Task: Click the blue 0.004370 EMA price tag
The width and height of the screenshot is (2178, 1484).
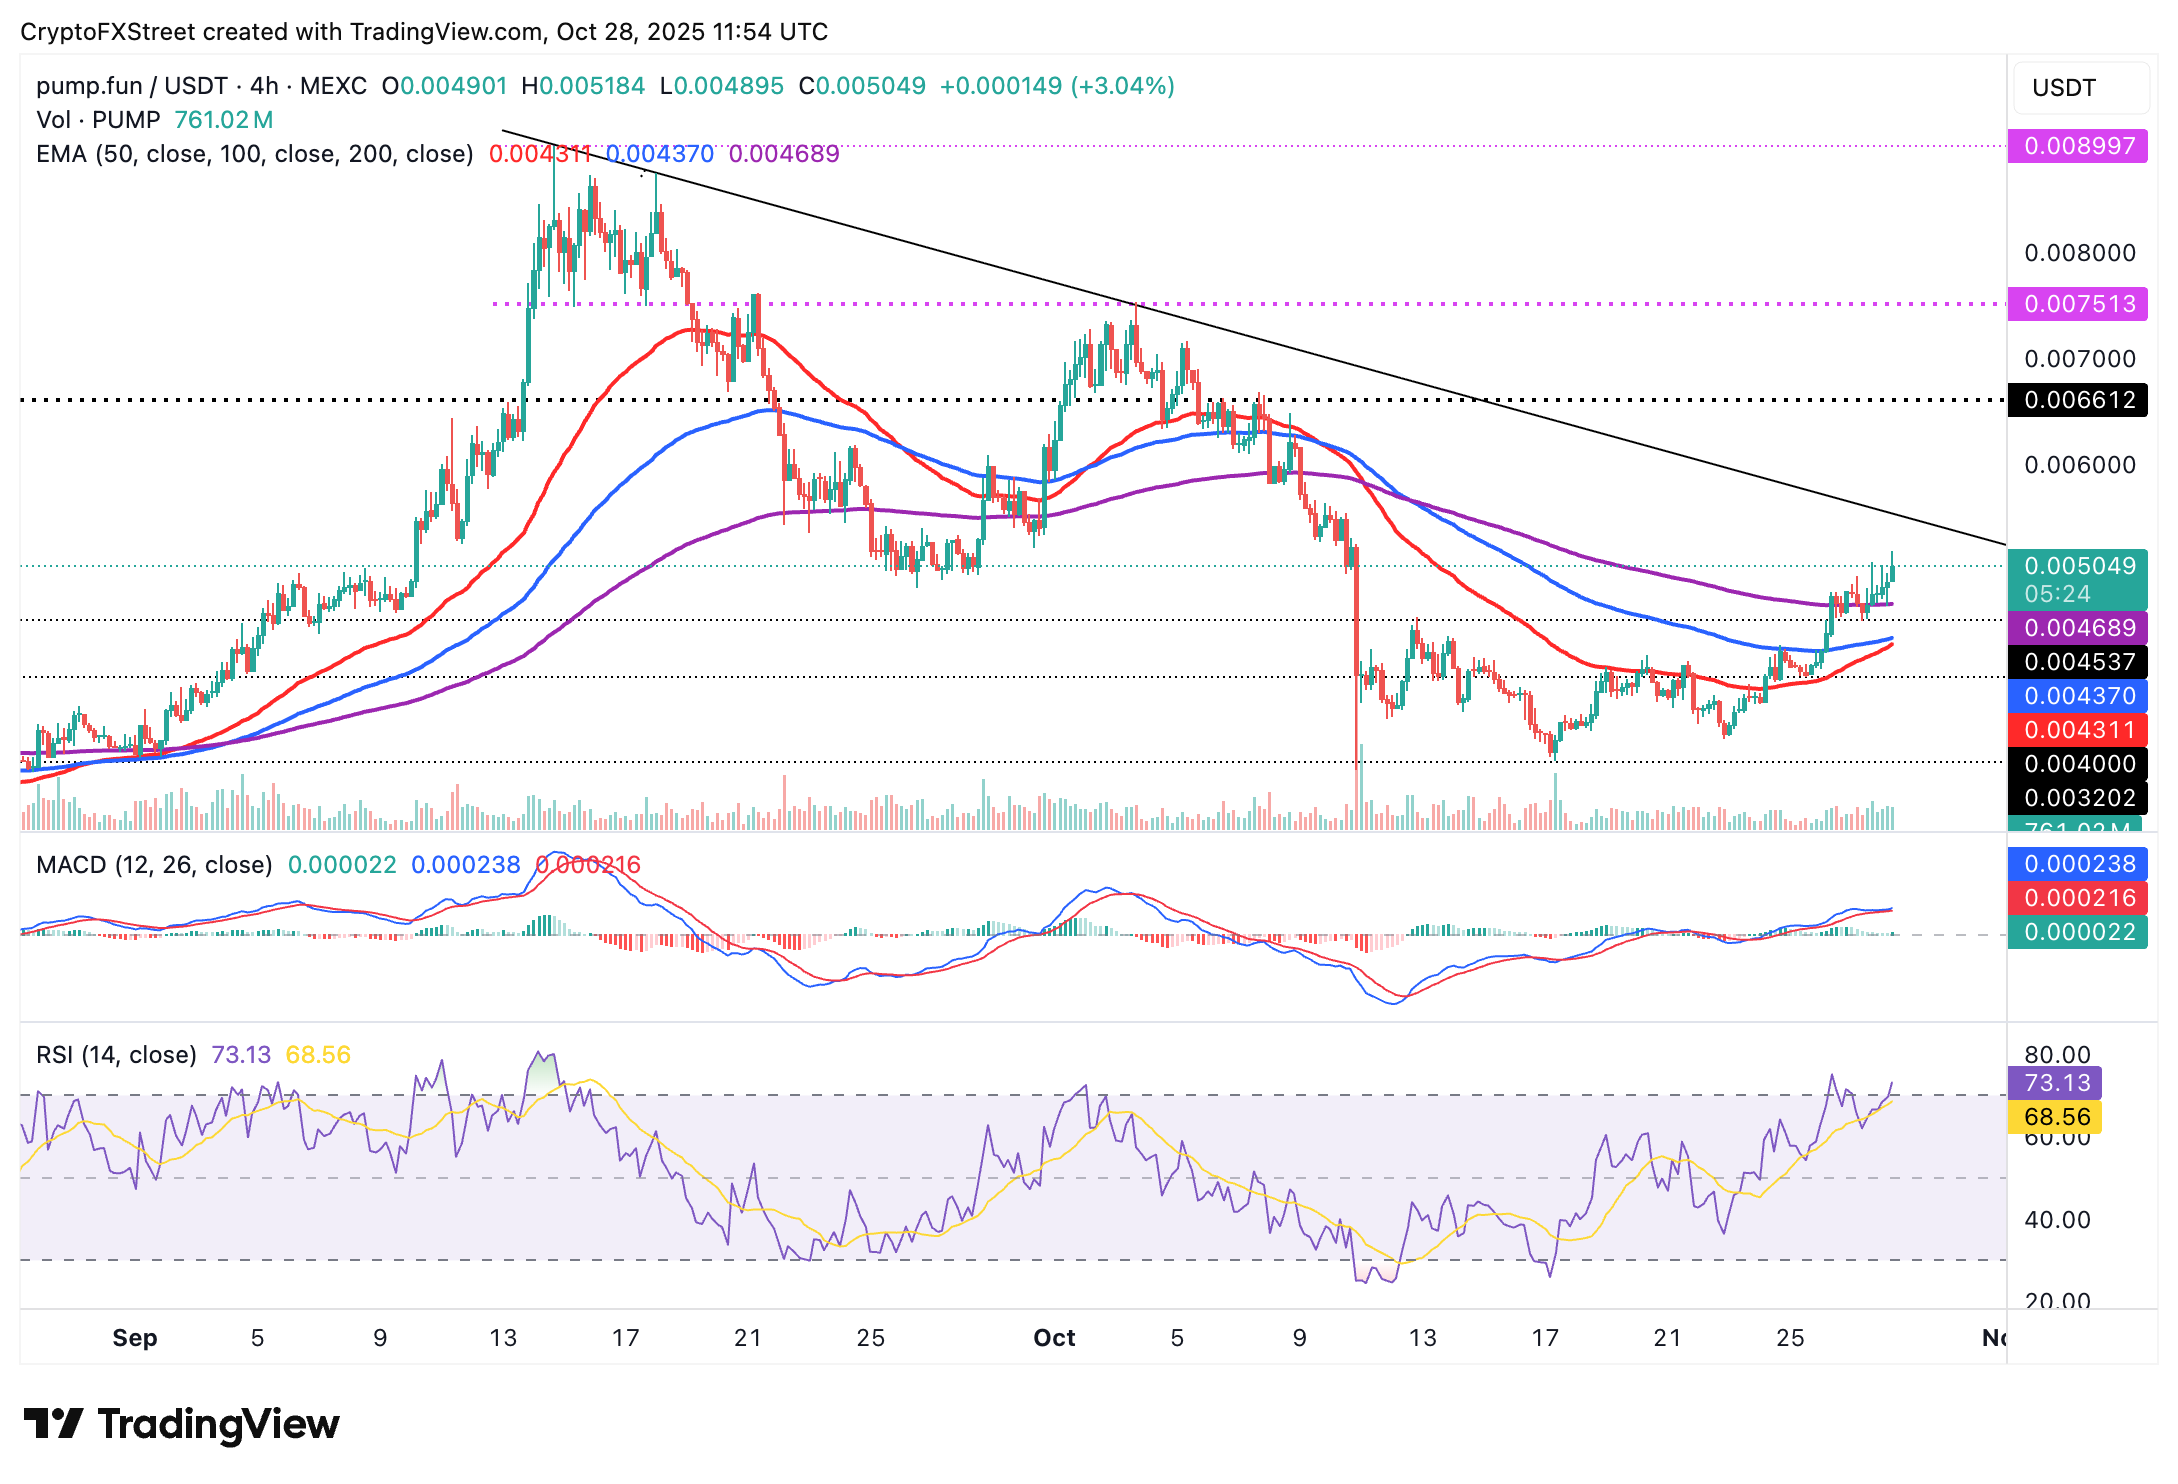Action: point(2078,696)
